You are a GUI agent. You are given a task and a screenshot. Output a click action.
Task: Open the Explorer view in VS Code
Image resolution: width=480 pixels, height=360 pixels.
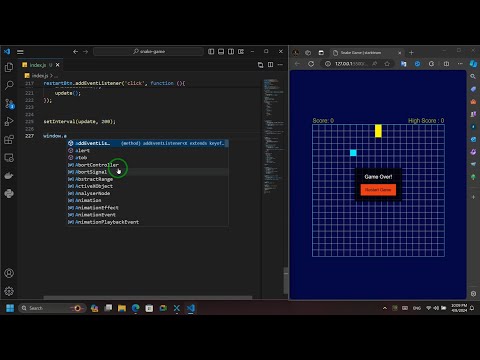(x=9, y=67)
